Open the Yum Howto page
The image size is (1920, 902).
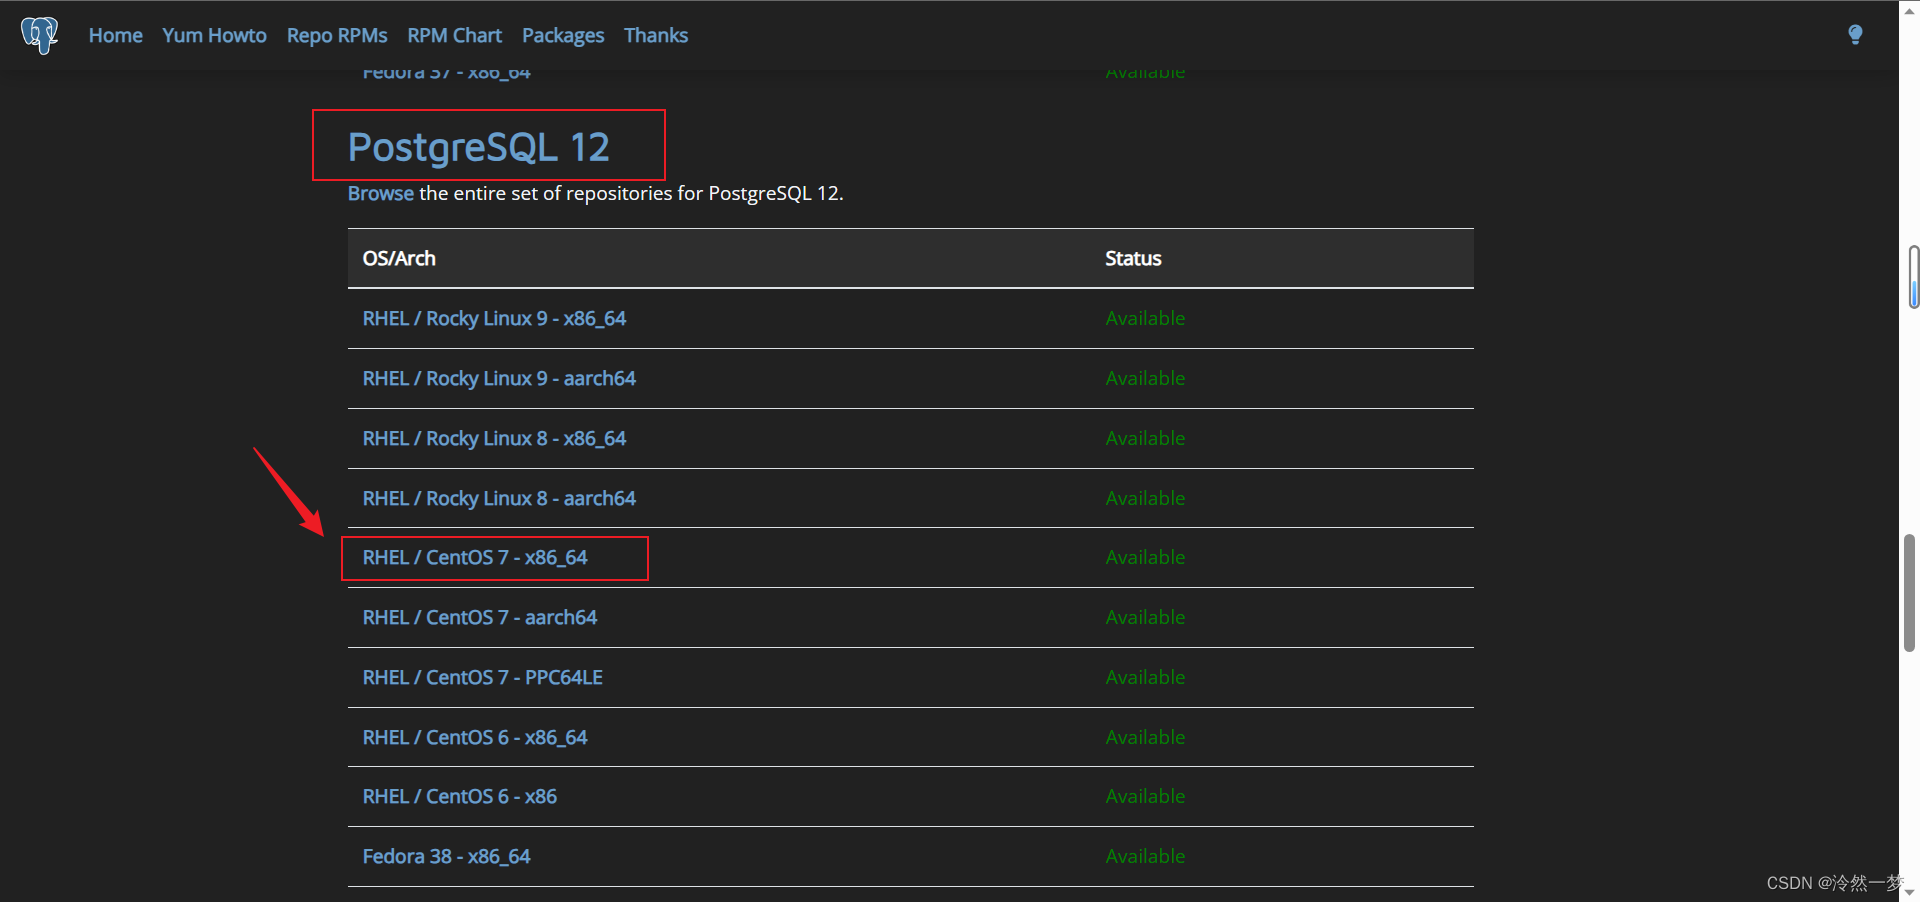[214, 35]
